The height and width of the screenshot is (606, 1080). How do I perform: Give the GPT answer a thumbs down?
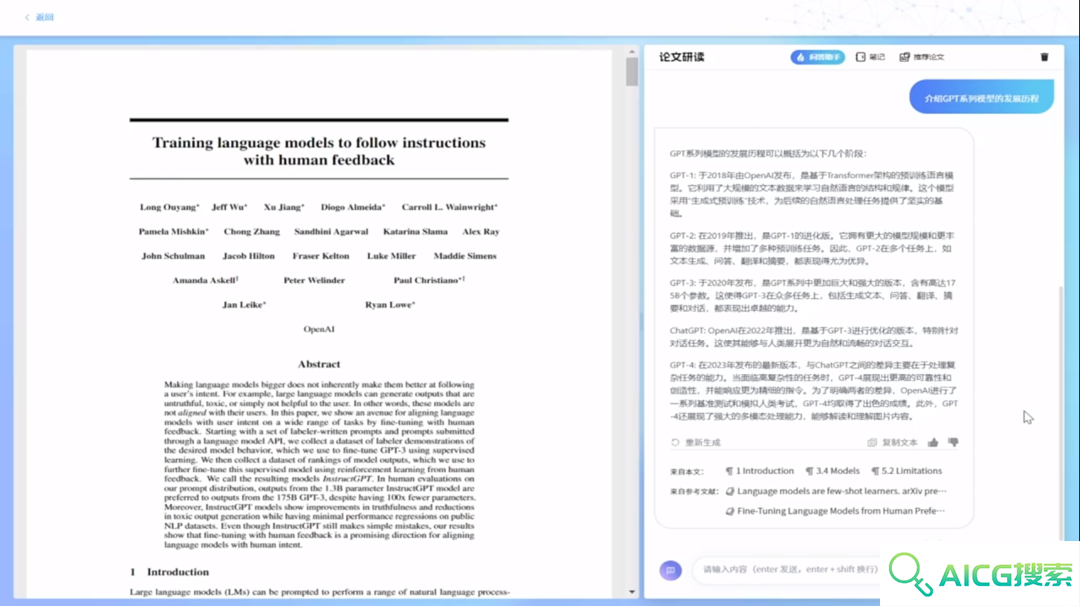tap(953, 442)
